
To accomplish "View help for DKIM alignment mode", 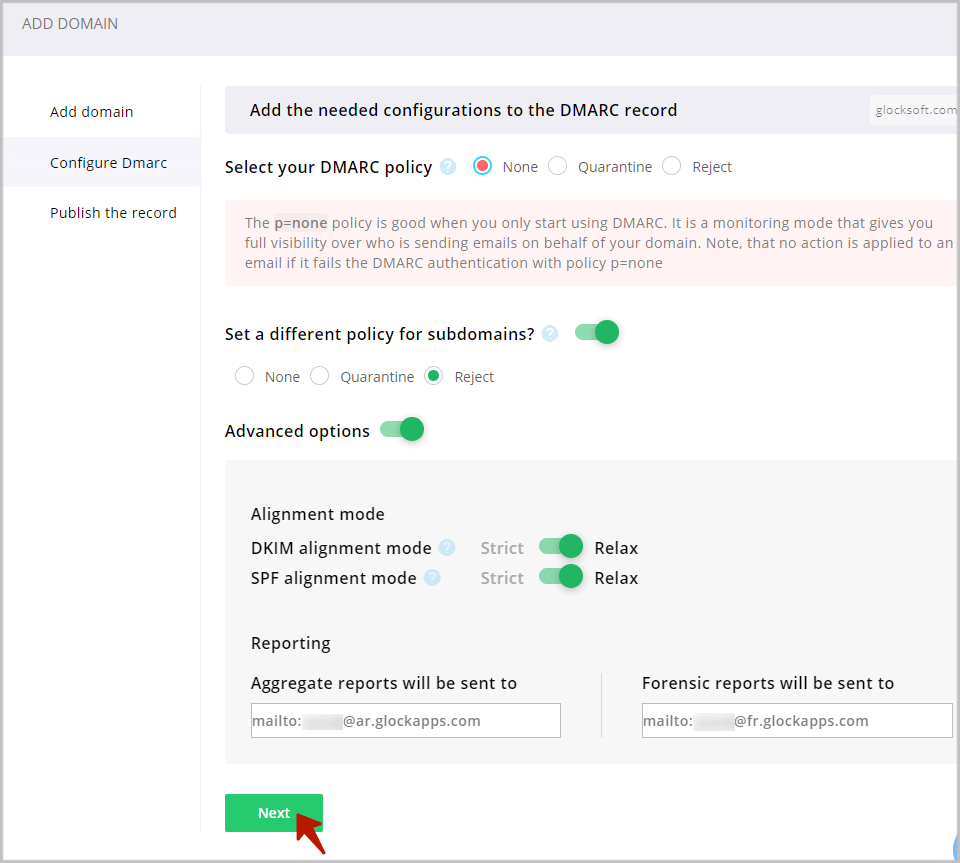I will tap(446, 547).
